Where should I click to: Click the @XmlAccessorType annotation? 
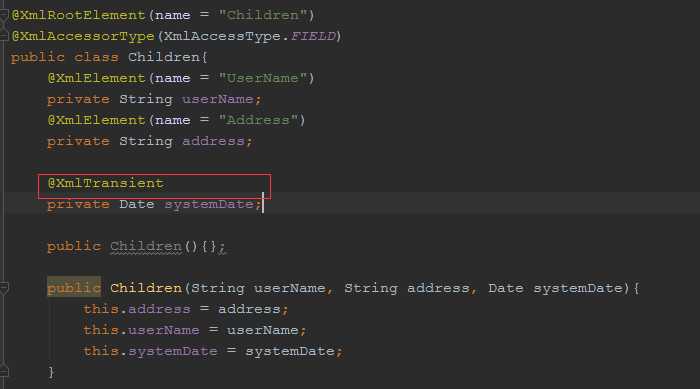(x=83, y=36)
